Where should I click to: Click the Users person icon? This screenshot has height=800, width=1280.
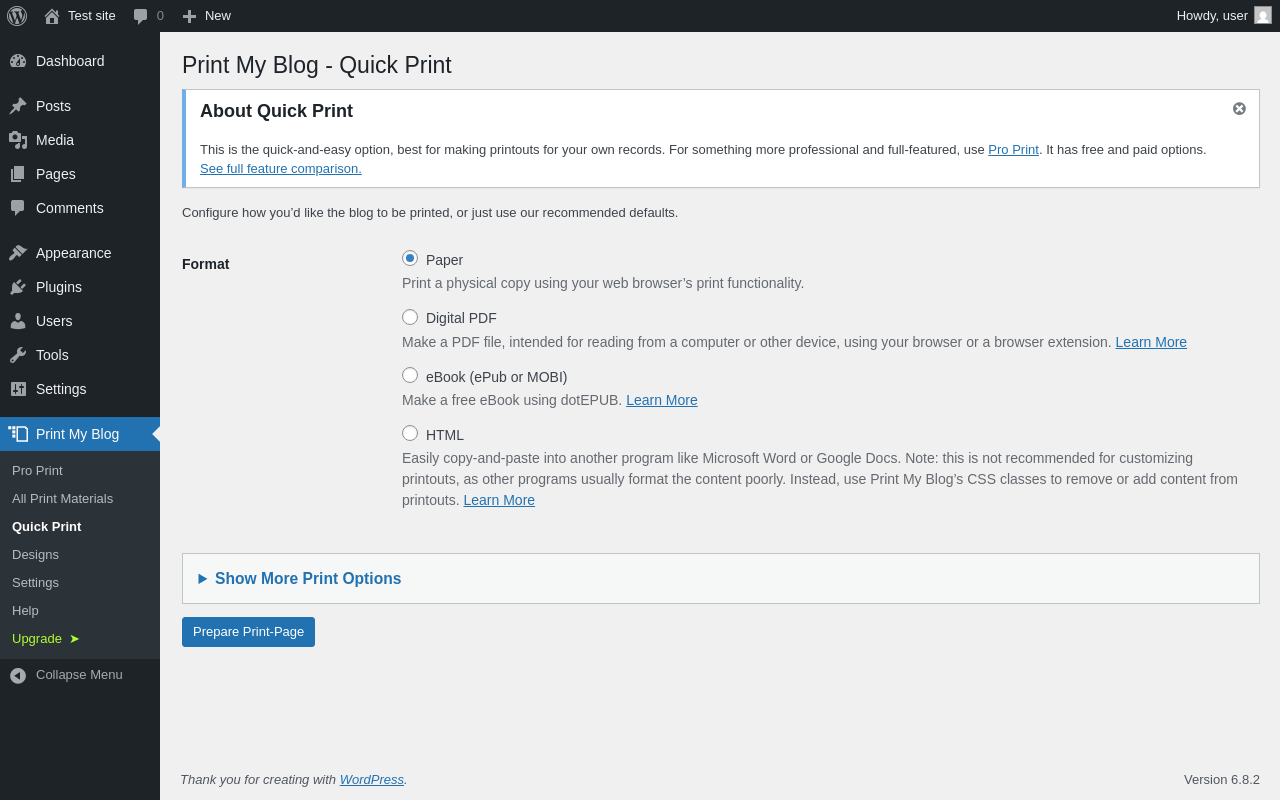click(18, 321)
